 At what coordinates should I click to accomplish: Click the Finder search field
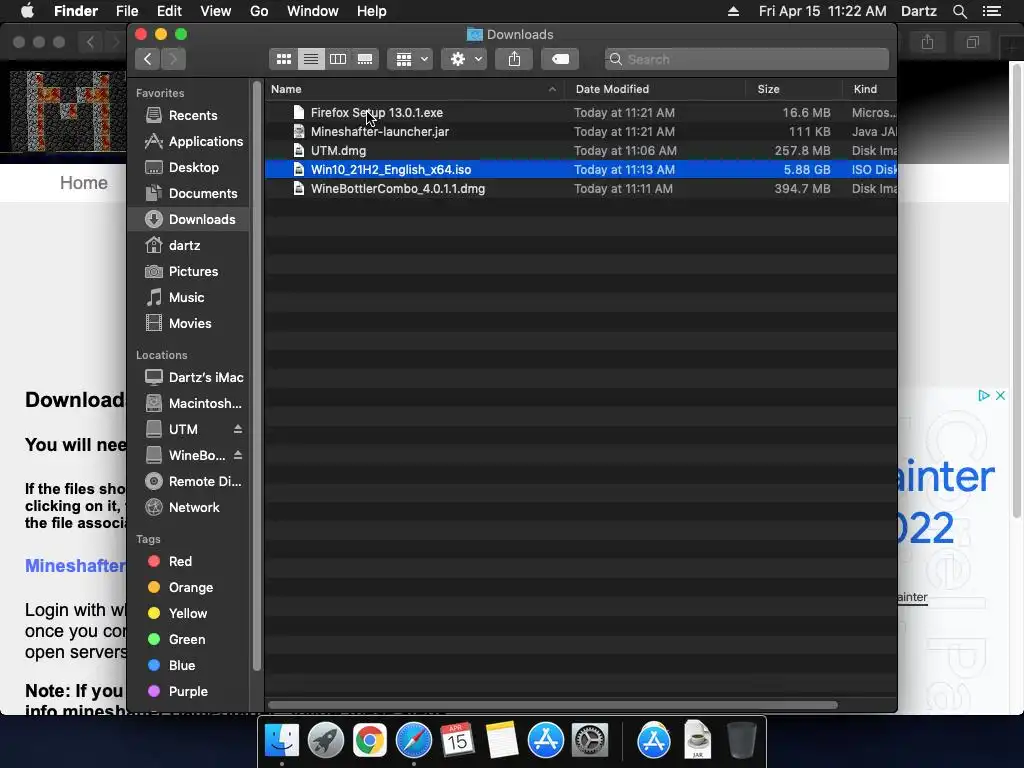[x=746, y=59]
